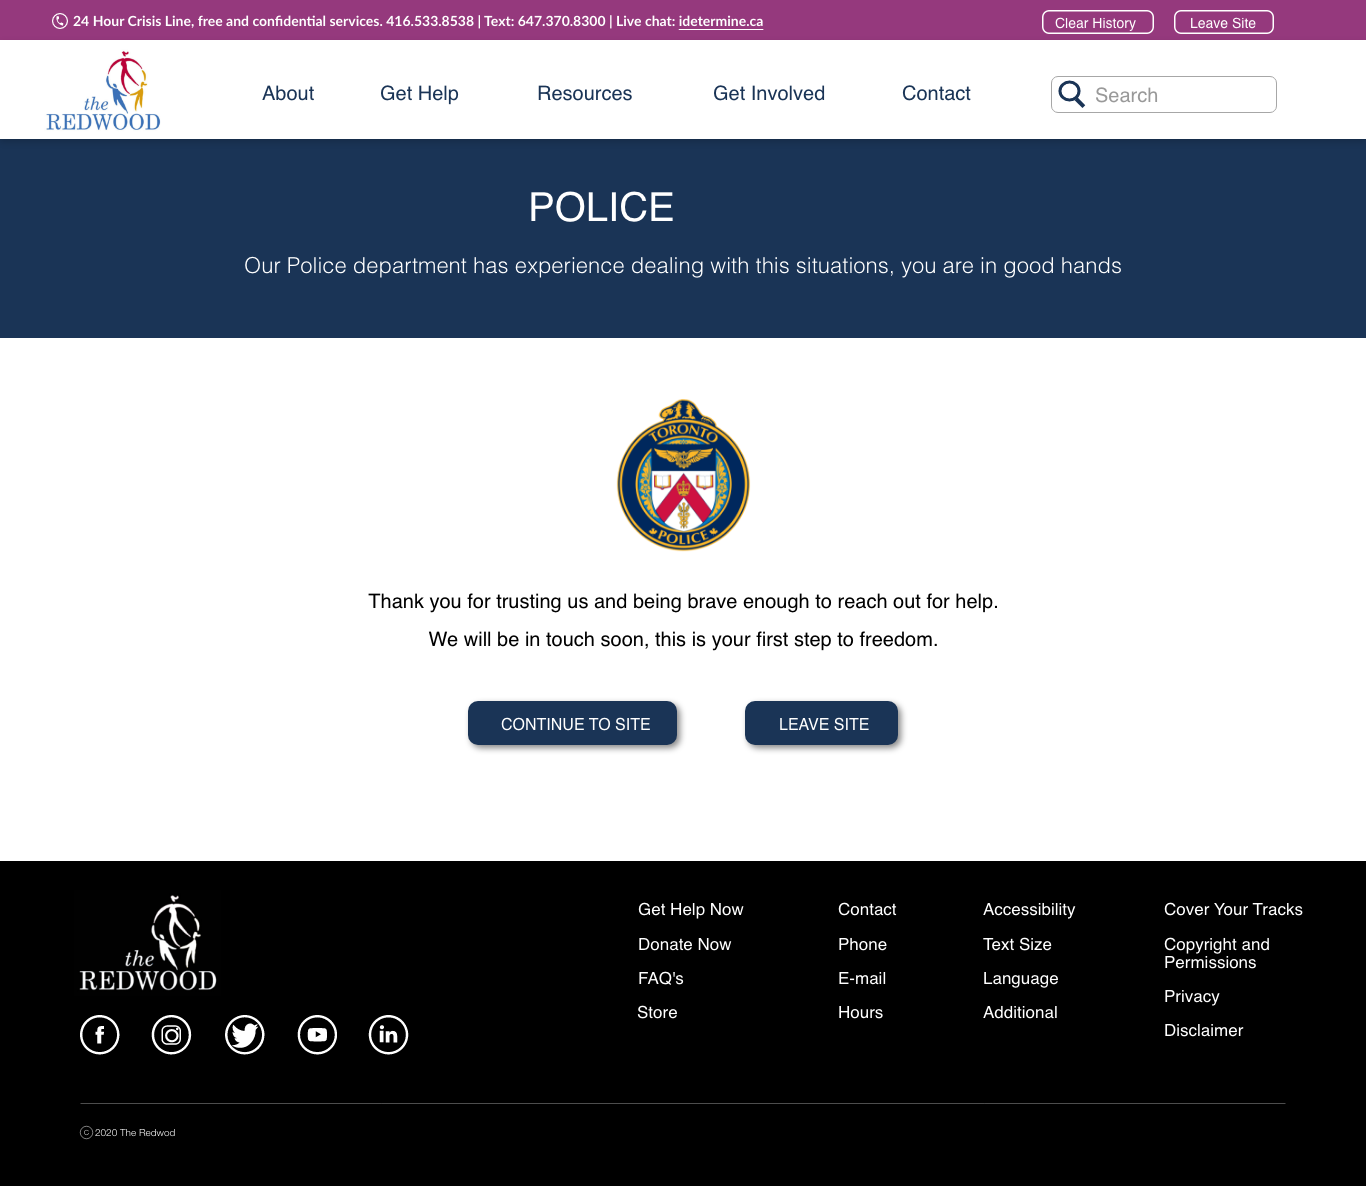Open Additional footer link
The height and width of the screenshot is (1186, 1366).
tap(1020, 1012)
